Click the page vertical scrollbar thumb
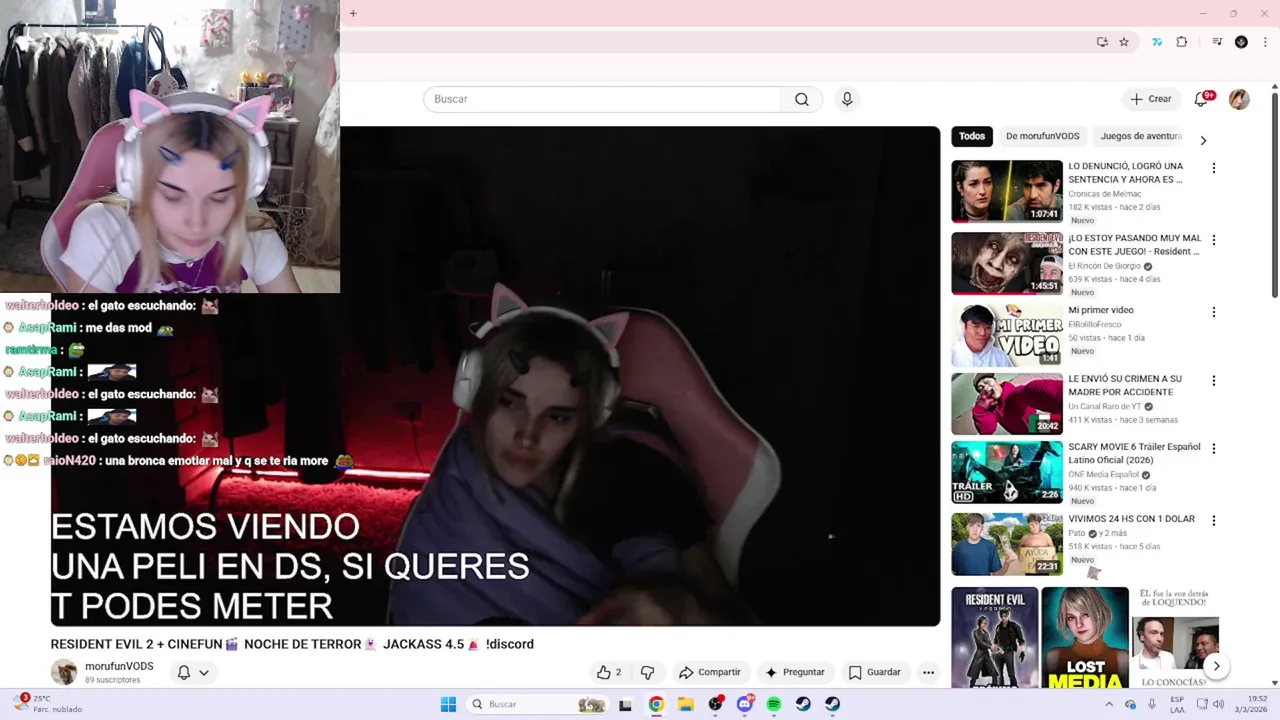This screenshot has width=1280, height=720. click(x=1275, y=195)
